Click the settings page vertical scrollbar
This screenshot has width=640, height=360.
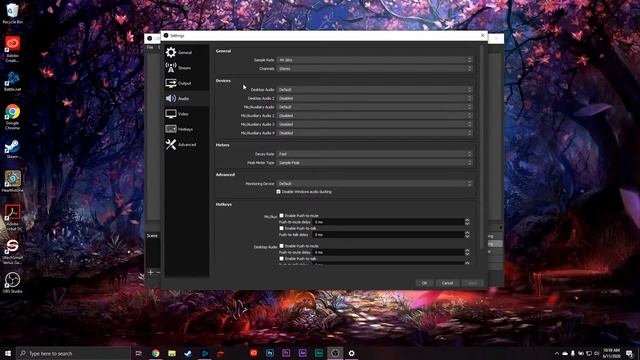(482, 147)
